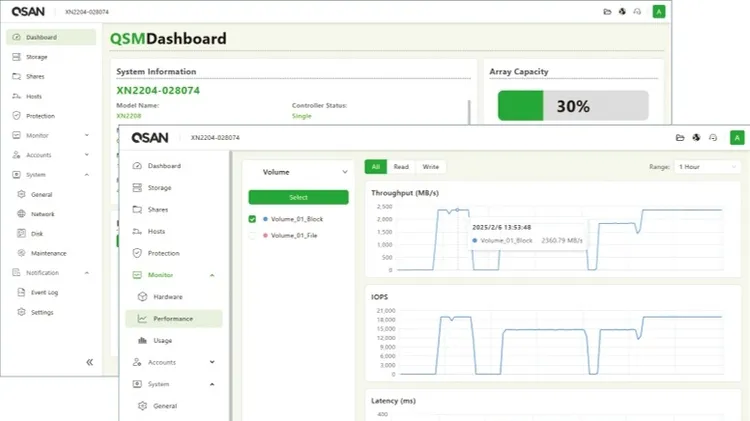750x421 pixels.
Task: Click Settings gear in back window sidebar
Action: (22, 312)
